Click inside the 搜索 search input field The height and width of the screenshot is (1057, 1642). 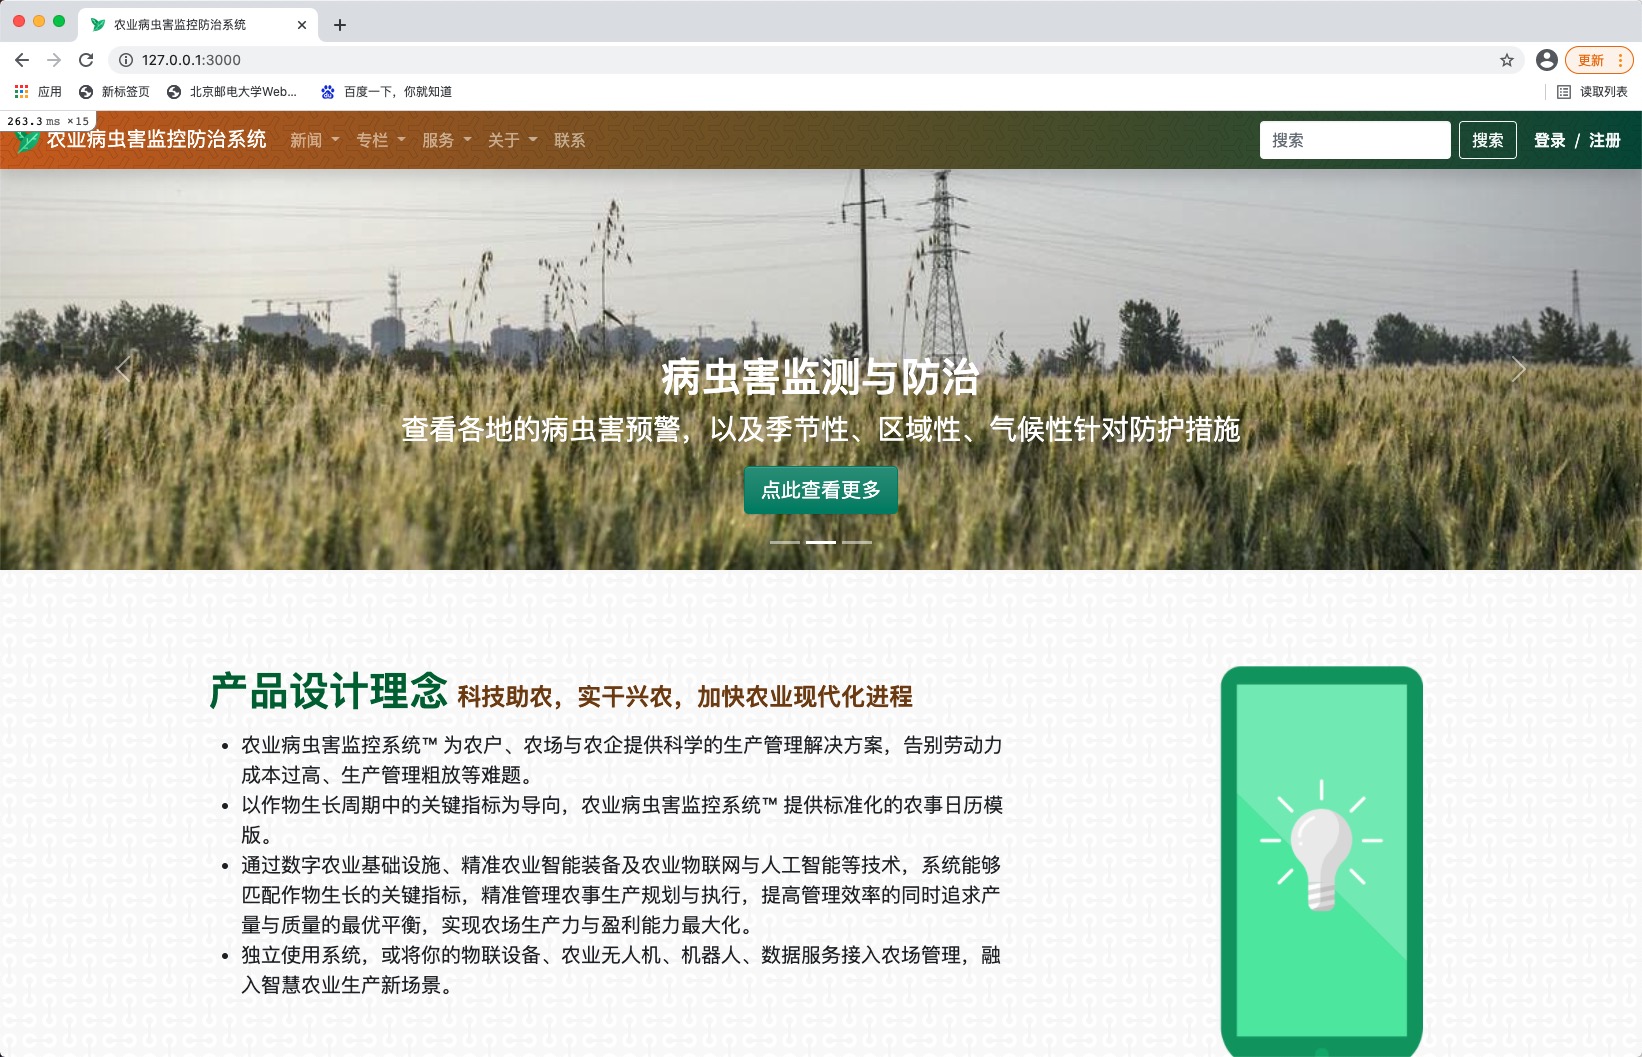(1355, 140)
